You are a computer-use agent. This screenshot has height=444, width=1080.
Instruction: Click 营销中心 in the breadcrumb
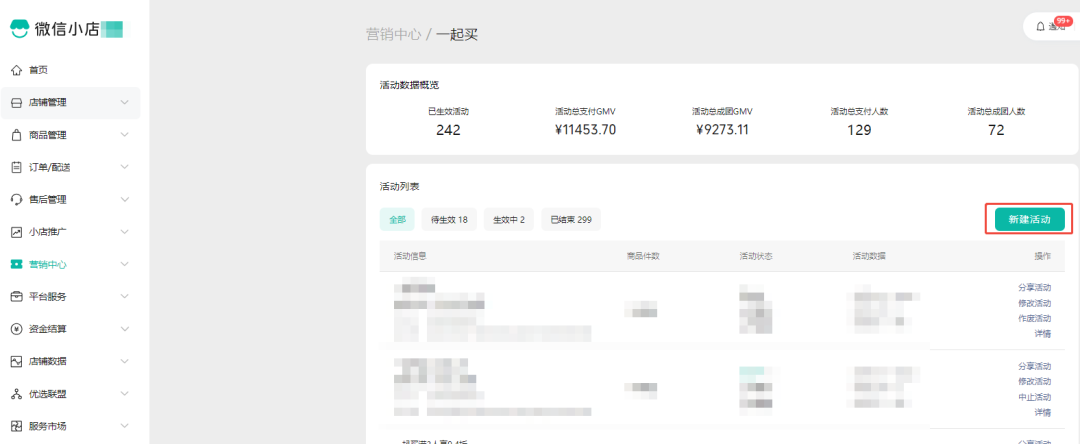[393, 35]
